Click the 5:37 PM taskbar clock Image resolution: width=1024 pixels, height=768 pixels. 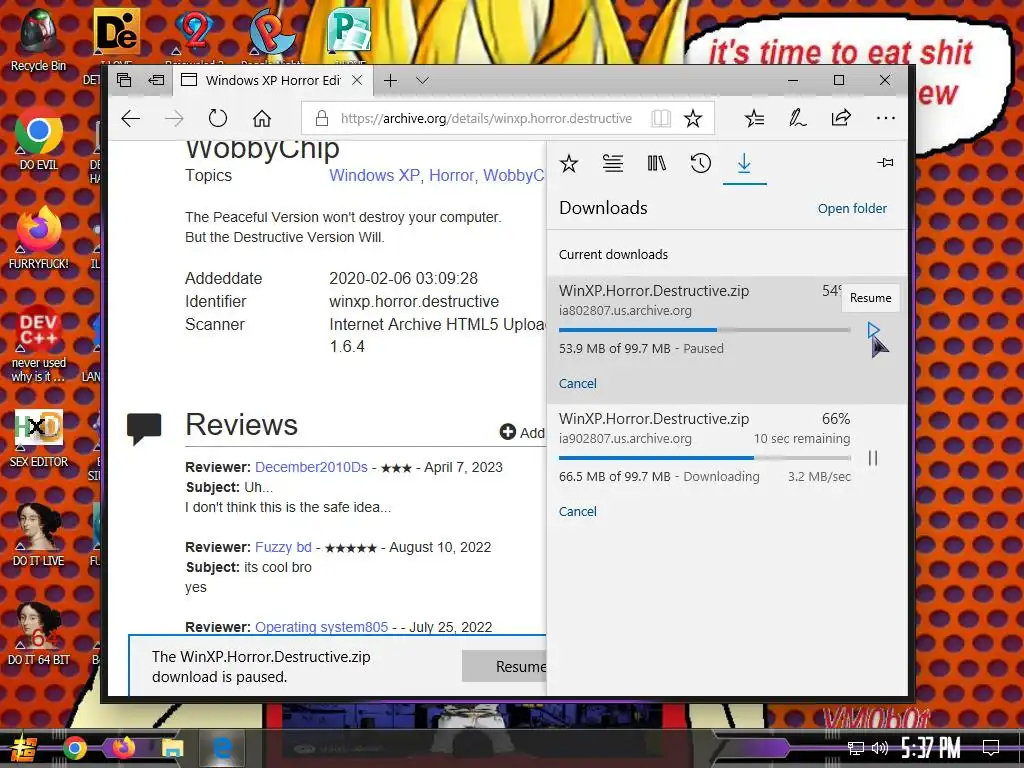point(931,748)
